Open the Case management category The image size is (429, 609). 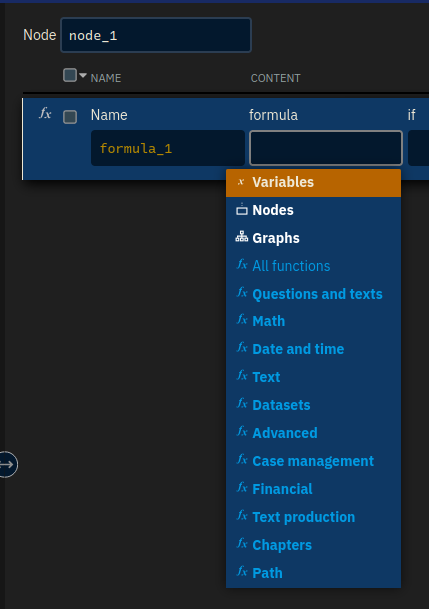pos(313,461)
